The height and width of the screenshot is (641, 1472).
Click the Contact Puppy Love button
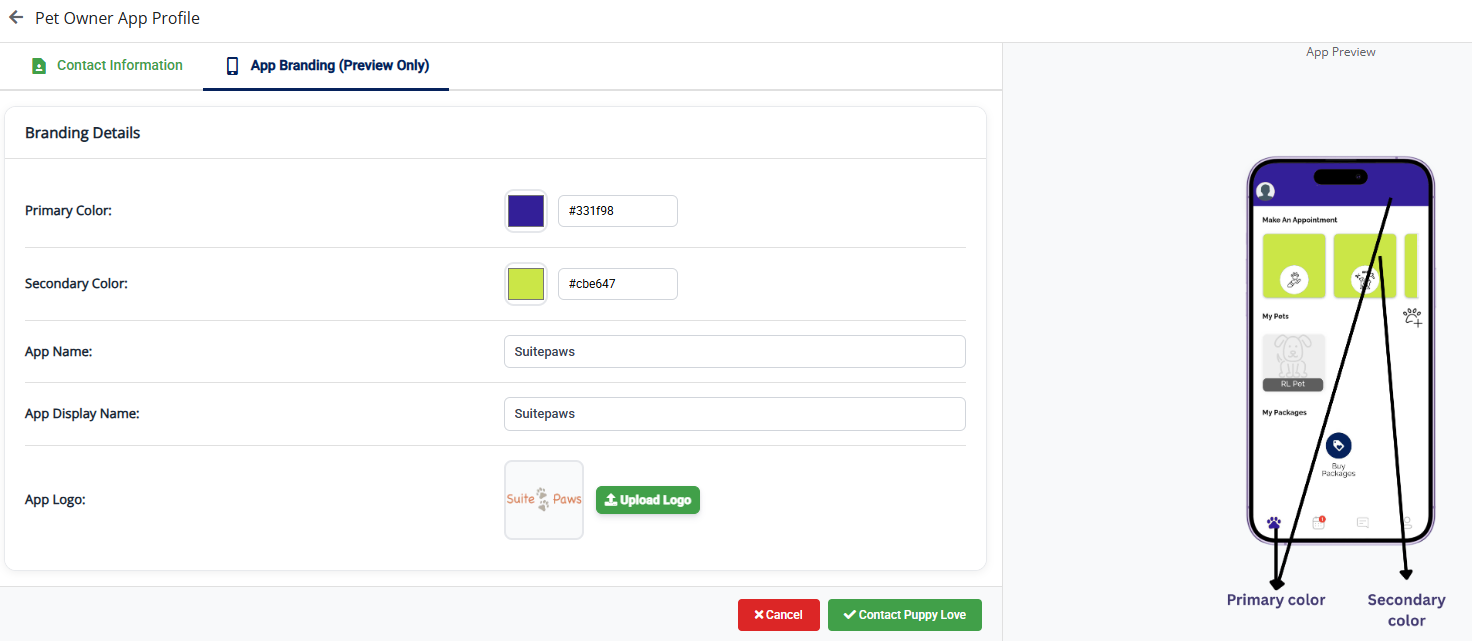(x=904, y=615)
